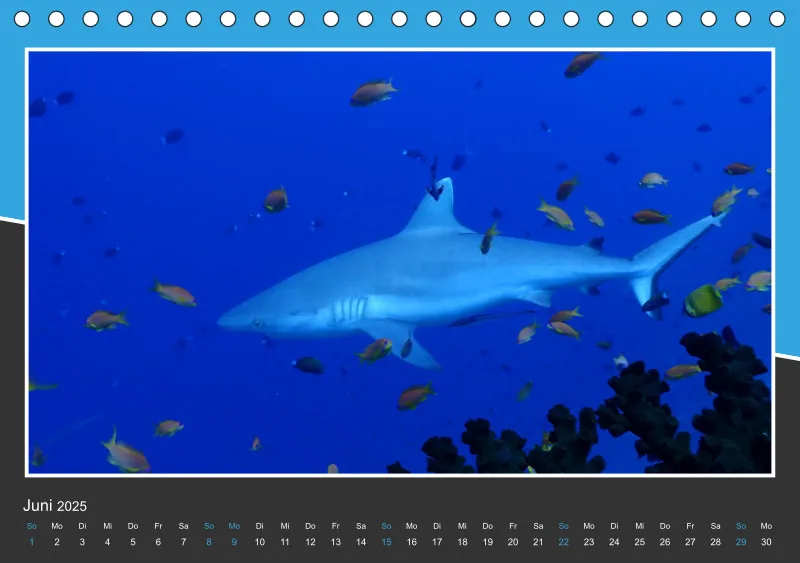
Task: Click date 2 in the calendar row
Action: [57, 542]
